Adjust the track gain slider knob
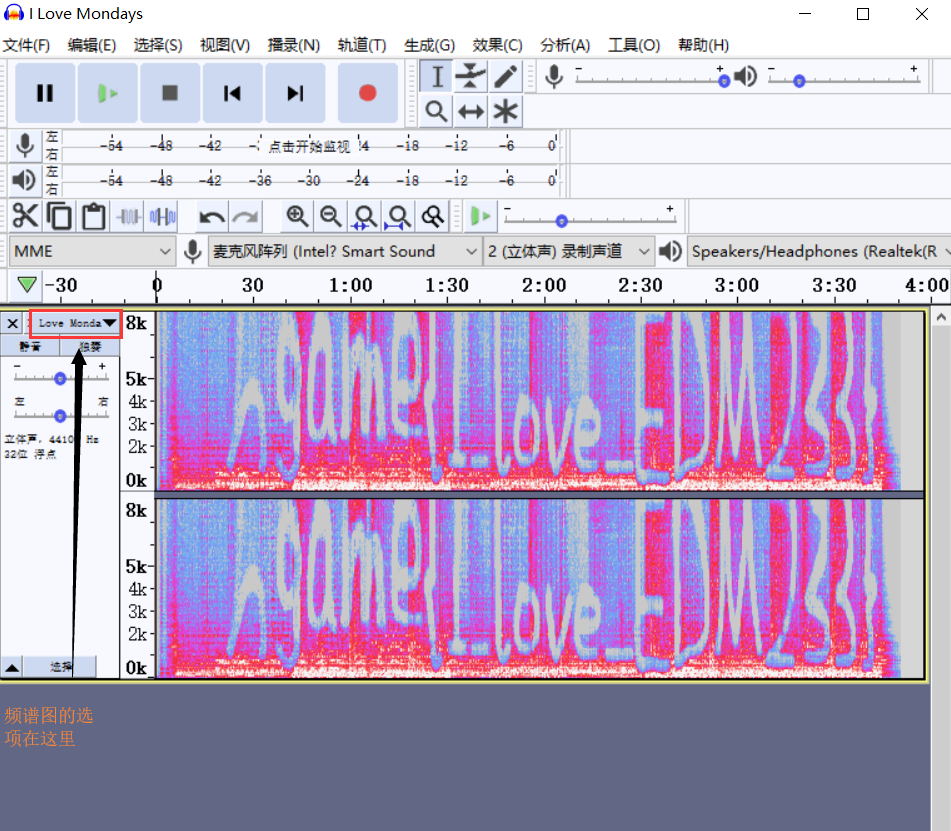 (x=60, y=379)
